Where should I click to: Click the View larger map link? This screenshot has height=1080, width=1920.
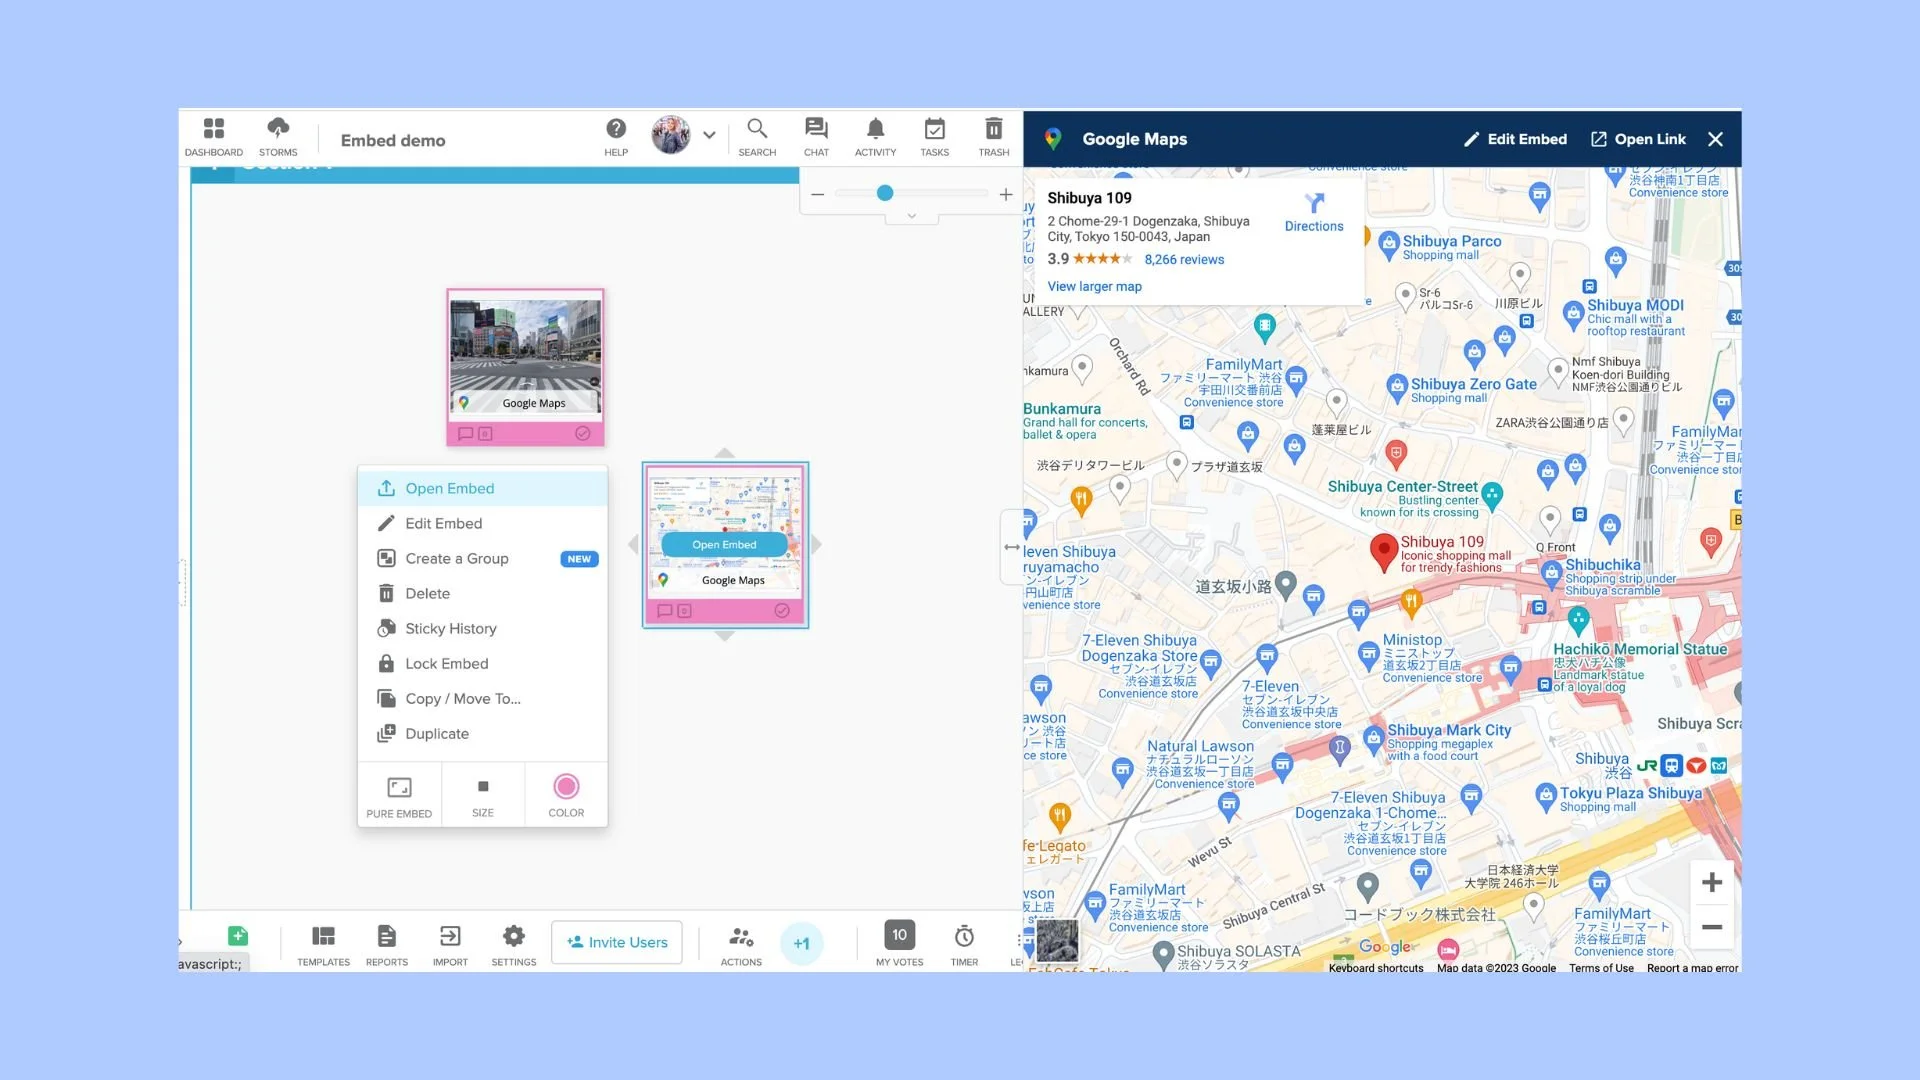(1094, 286)
